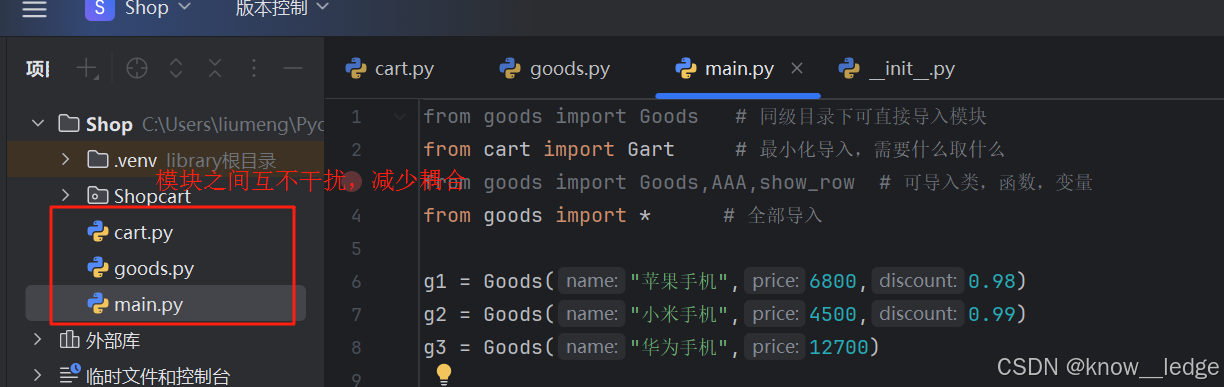Open the 版本控制 dropdown menu
Image resolution: width=1224 pixels, height=387 pixels.
point(281,8)
